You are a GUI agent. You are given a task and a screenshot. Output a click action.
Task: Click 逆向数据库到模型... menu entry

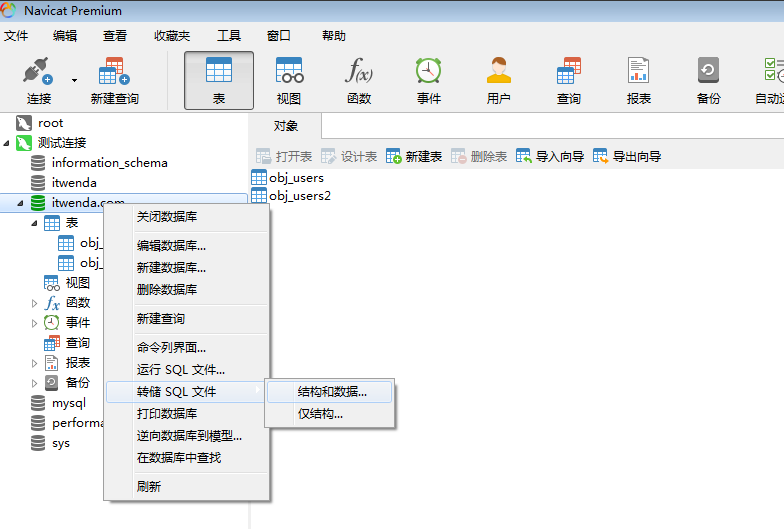pos(189,436)
